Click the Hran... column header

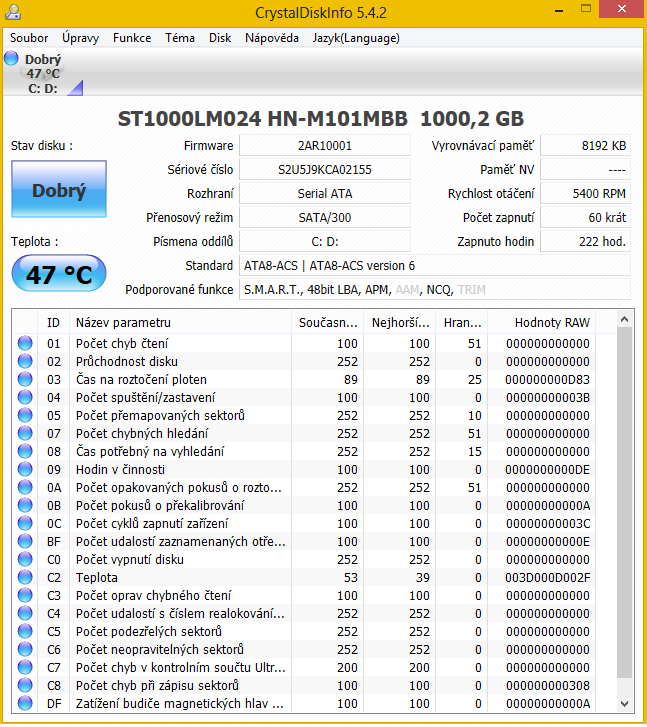pyautogui.click(x=462, y=323)
